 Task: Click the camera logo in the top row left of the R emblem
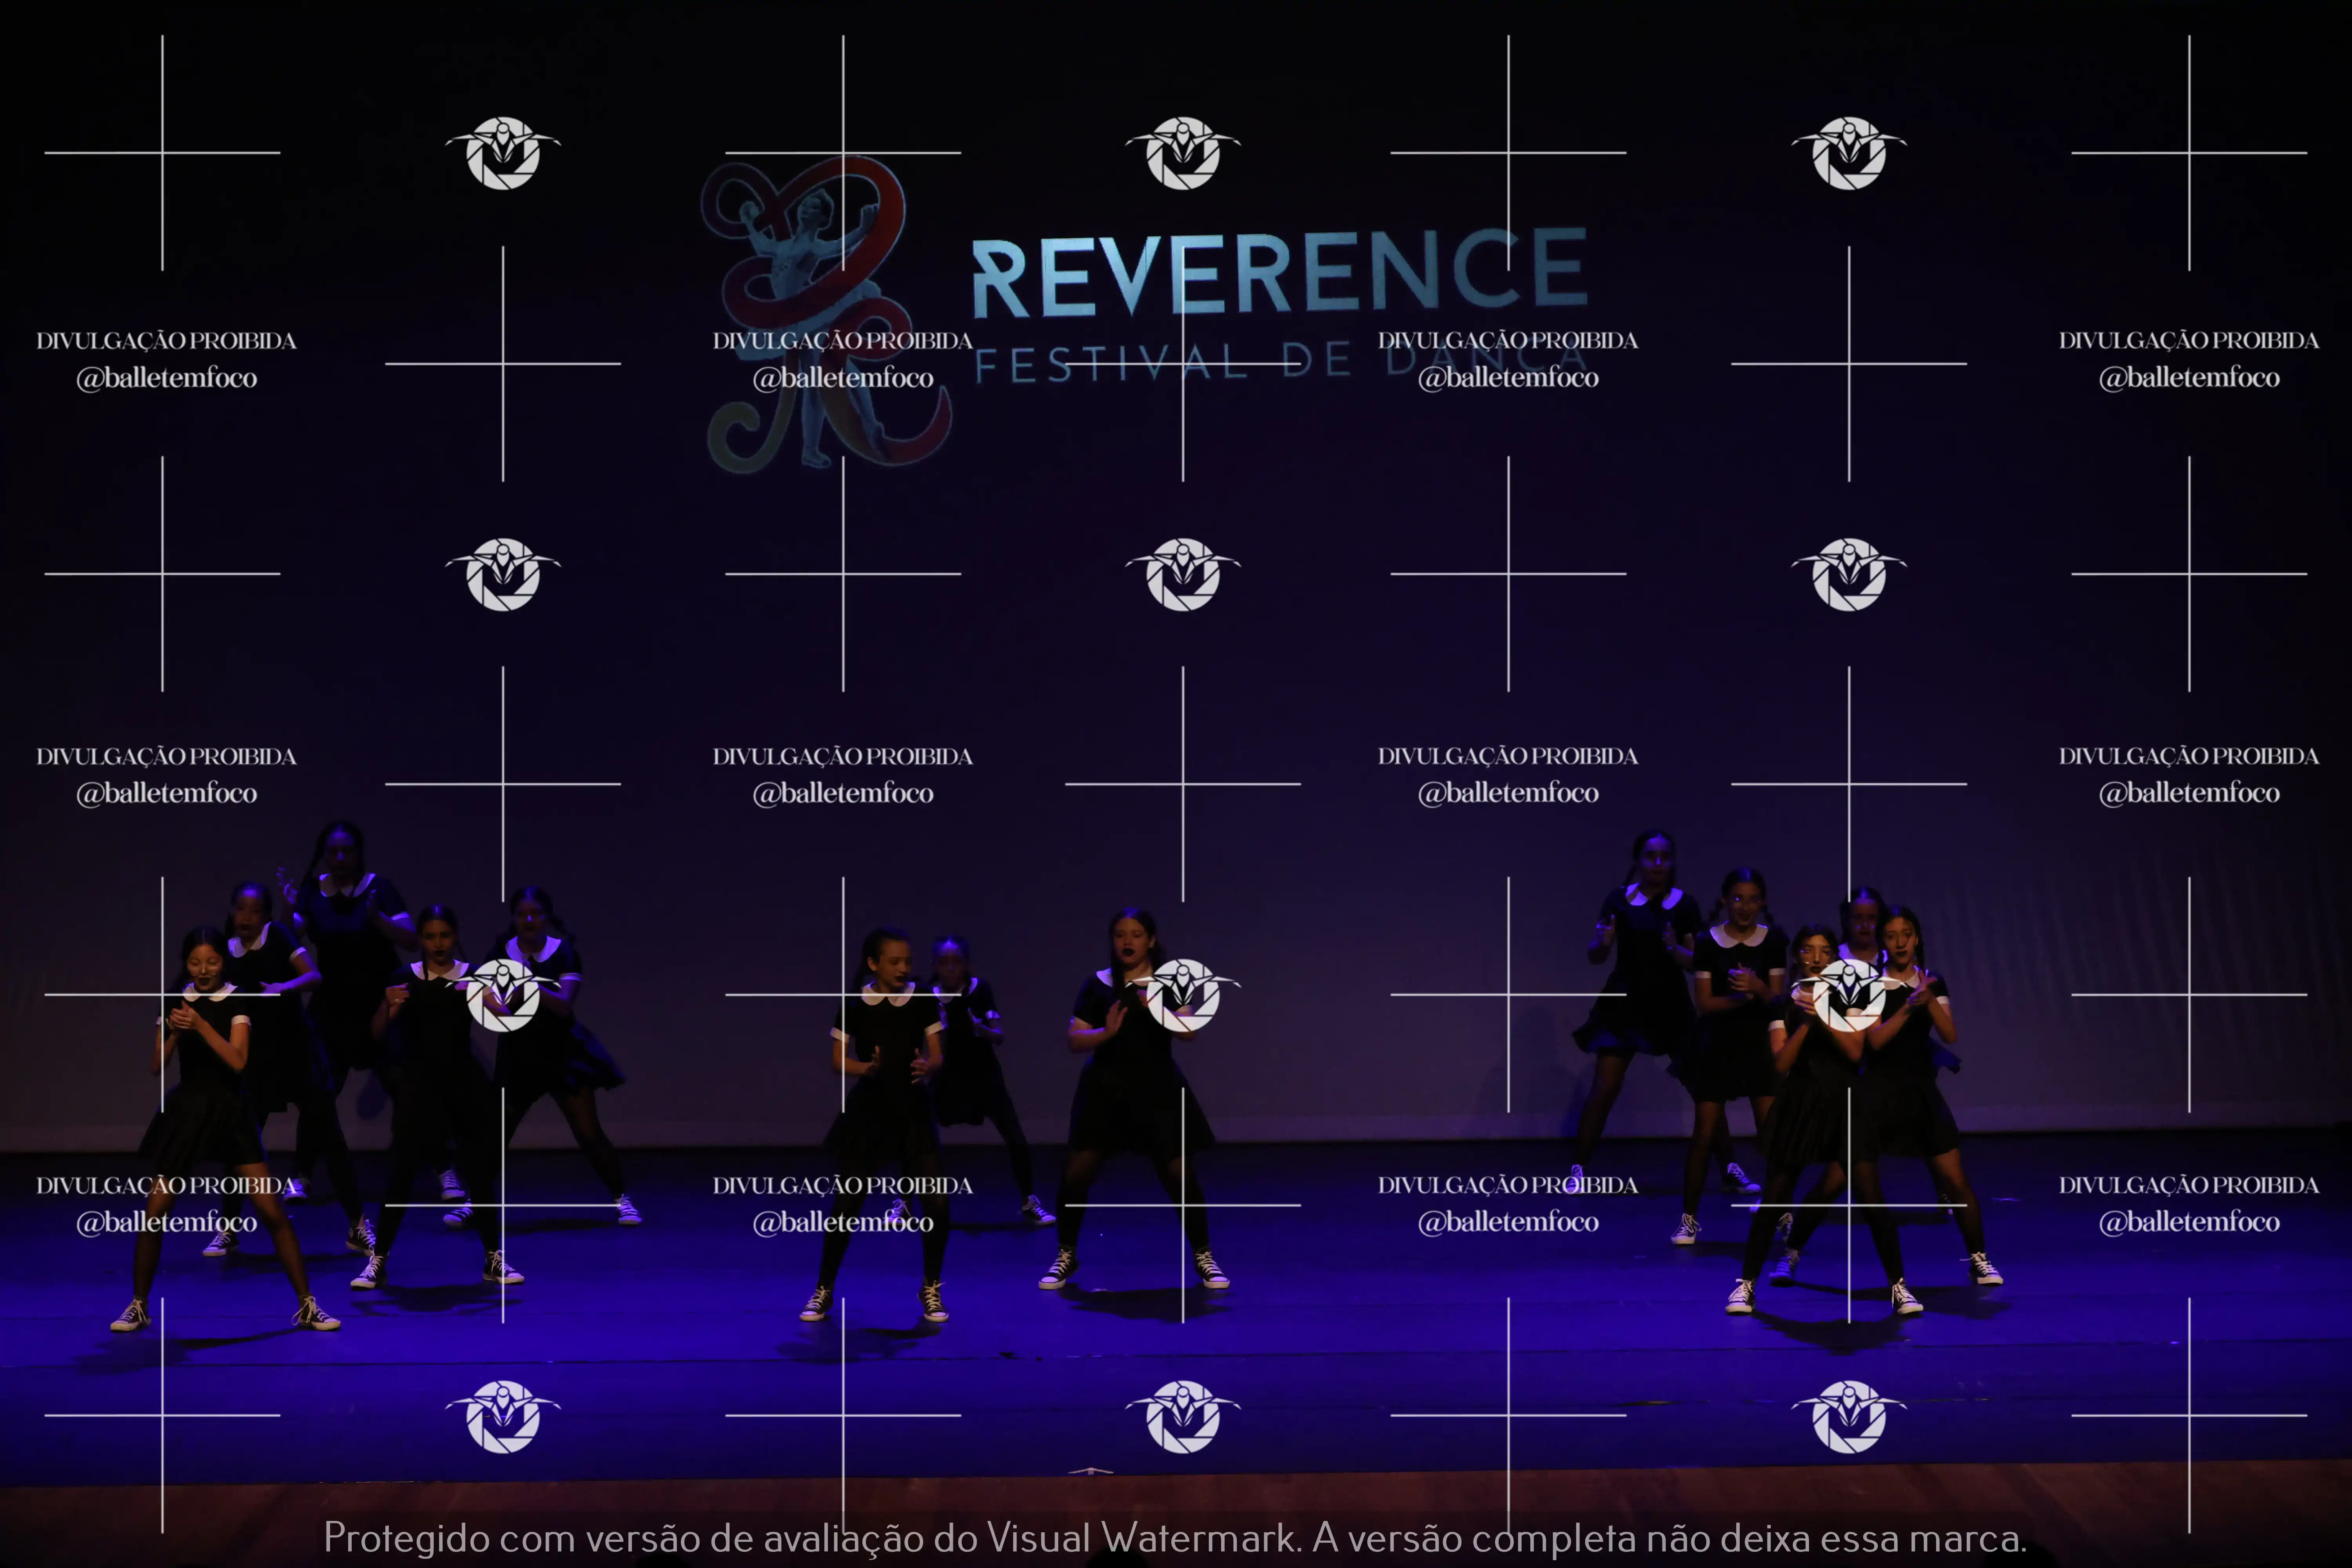(x=503, y=153)
